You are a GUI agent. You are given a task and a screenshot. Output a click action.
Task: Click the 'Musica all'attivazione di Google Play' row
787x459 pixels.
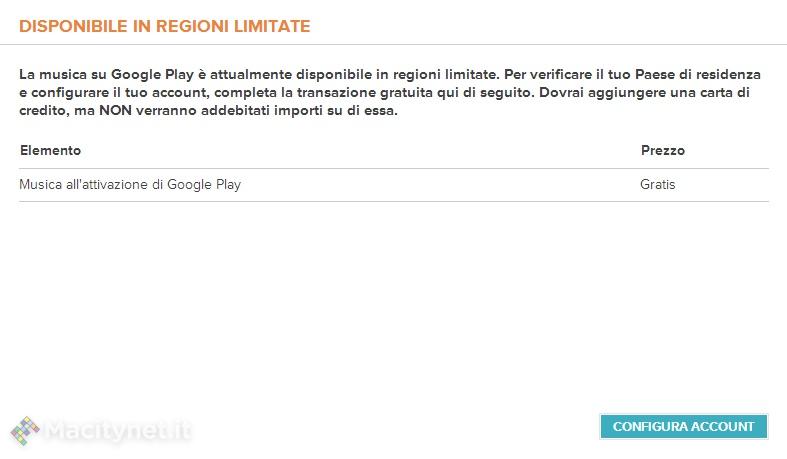click(x=130, y=185)
